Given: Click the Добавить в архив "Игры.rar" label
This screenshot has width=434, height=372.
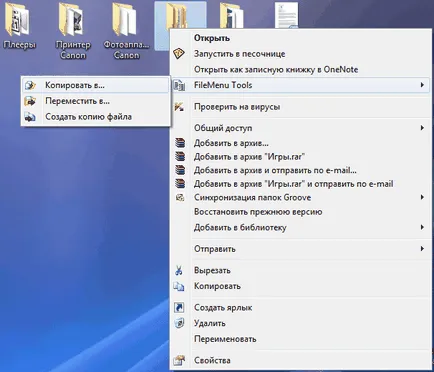Looking at the screenshot, I should coord(249,157).
